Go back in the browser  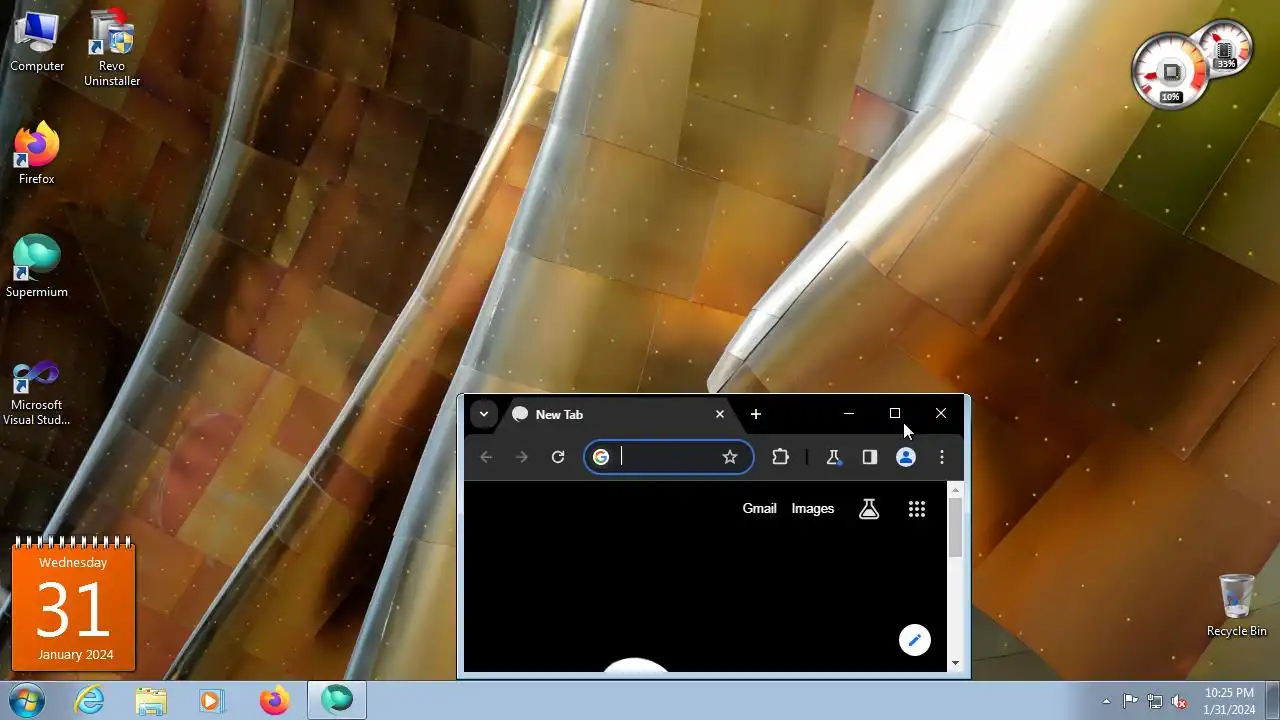click(486, 457)
